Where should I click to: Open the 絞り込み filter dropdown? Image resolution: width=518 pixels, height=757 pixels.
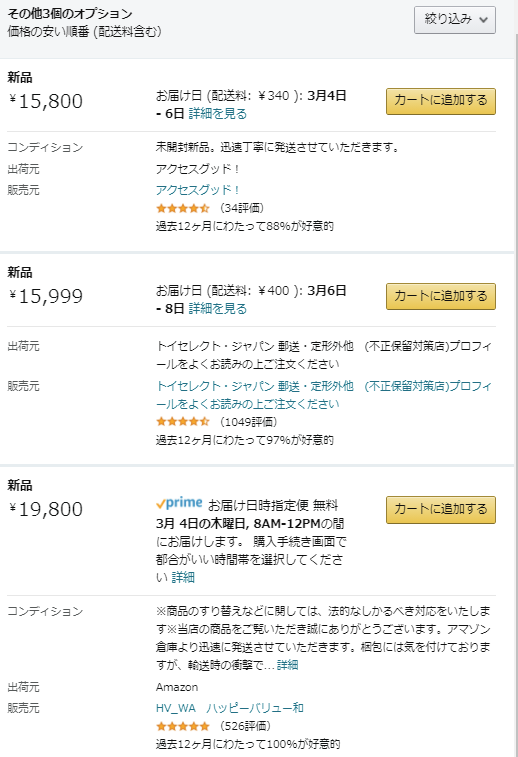454,20
